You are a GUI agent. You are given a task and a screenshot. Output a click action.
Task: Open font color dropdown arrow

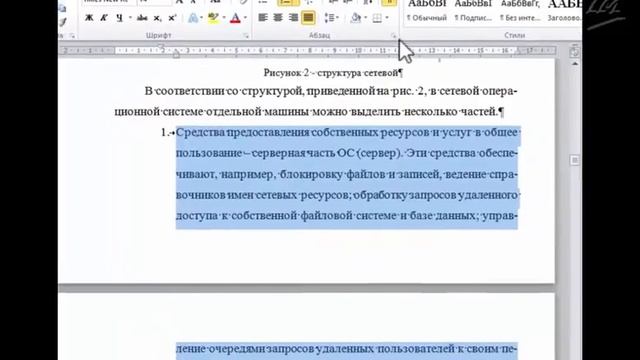coord(245,18)
